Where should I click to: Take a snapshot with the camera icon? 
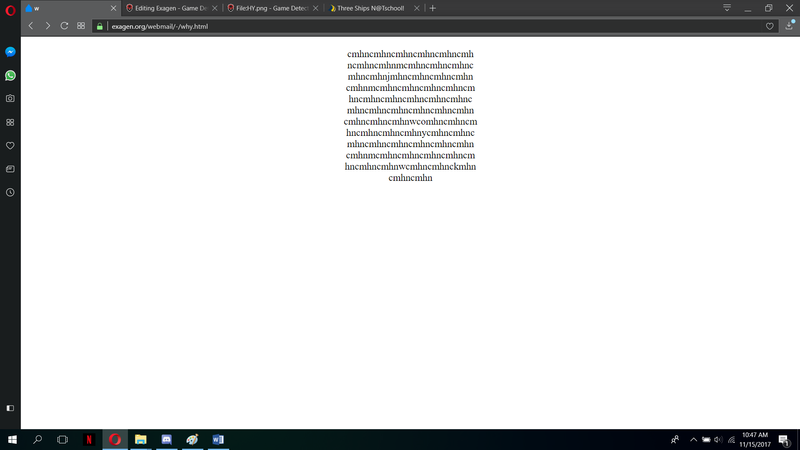point(10,99)
